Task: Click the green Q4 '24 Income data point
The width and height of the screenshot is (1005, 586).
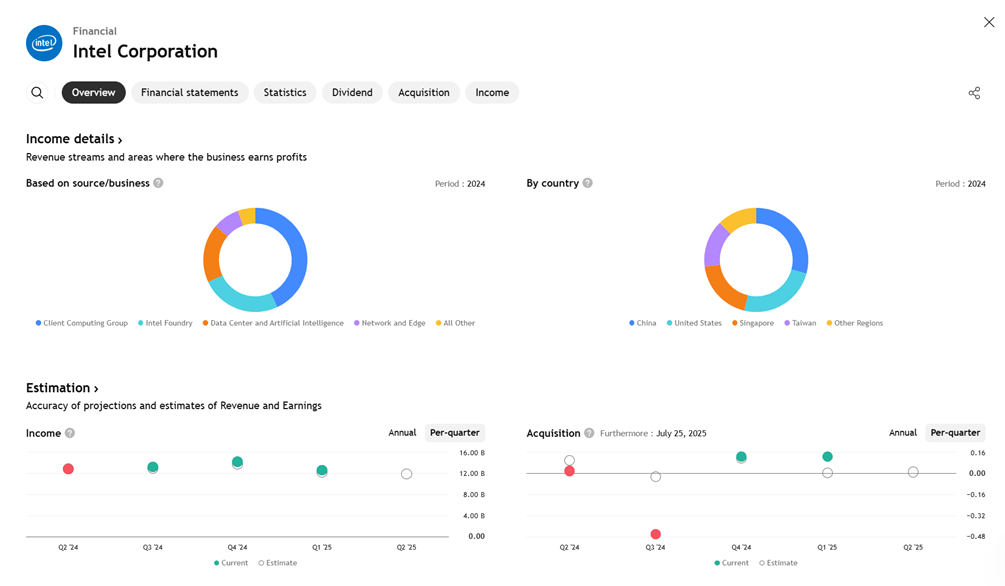Action: (x=237, y=462)
